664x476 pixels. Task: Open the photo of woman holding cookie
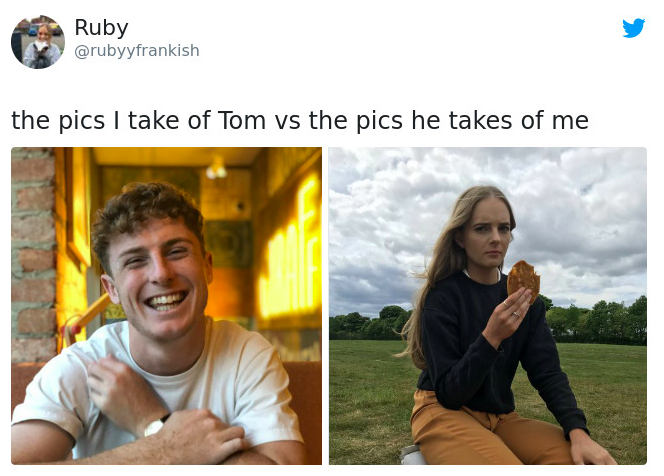487,306
